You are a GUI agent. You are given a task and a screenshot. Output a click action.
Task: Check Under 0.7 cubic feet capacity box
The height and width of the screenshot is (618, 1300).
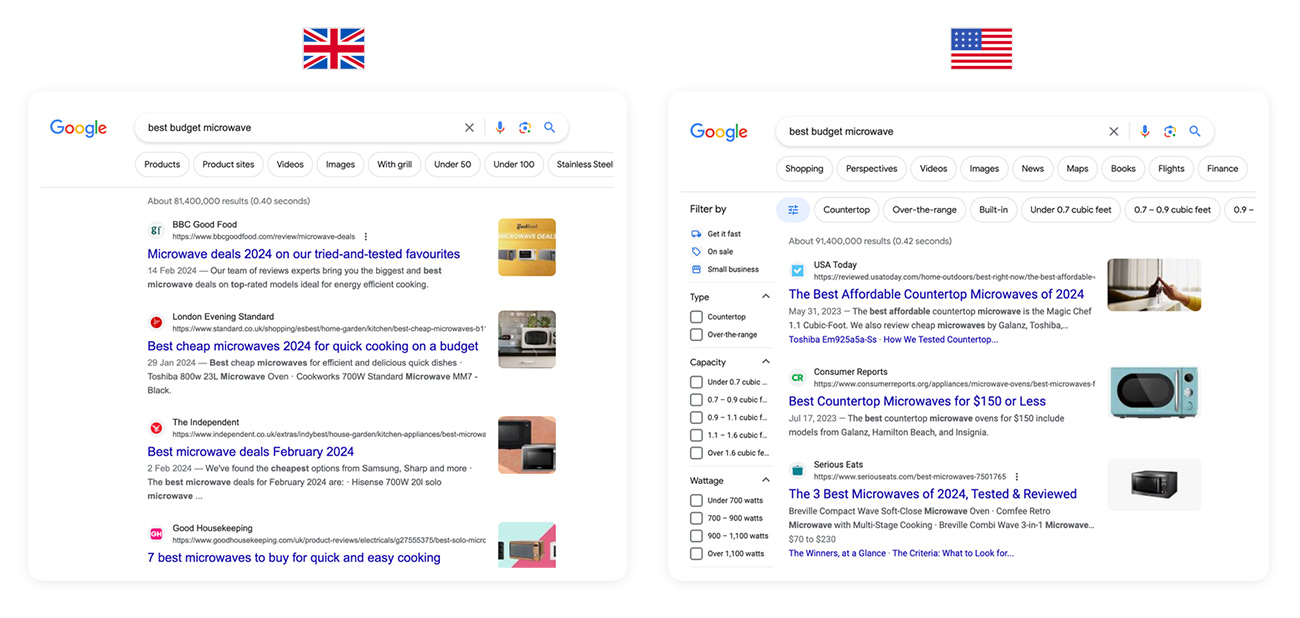tap(696, 382)
